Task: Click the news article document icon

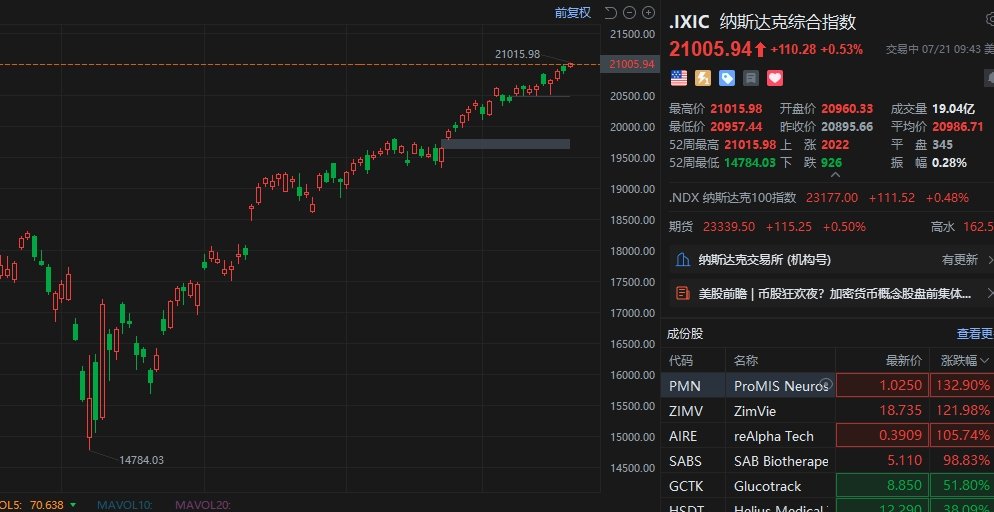Action: pos(683,293)
